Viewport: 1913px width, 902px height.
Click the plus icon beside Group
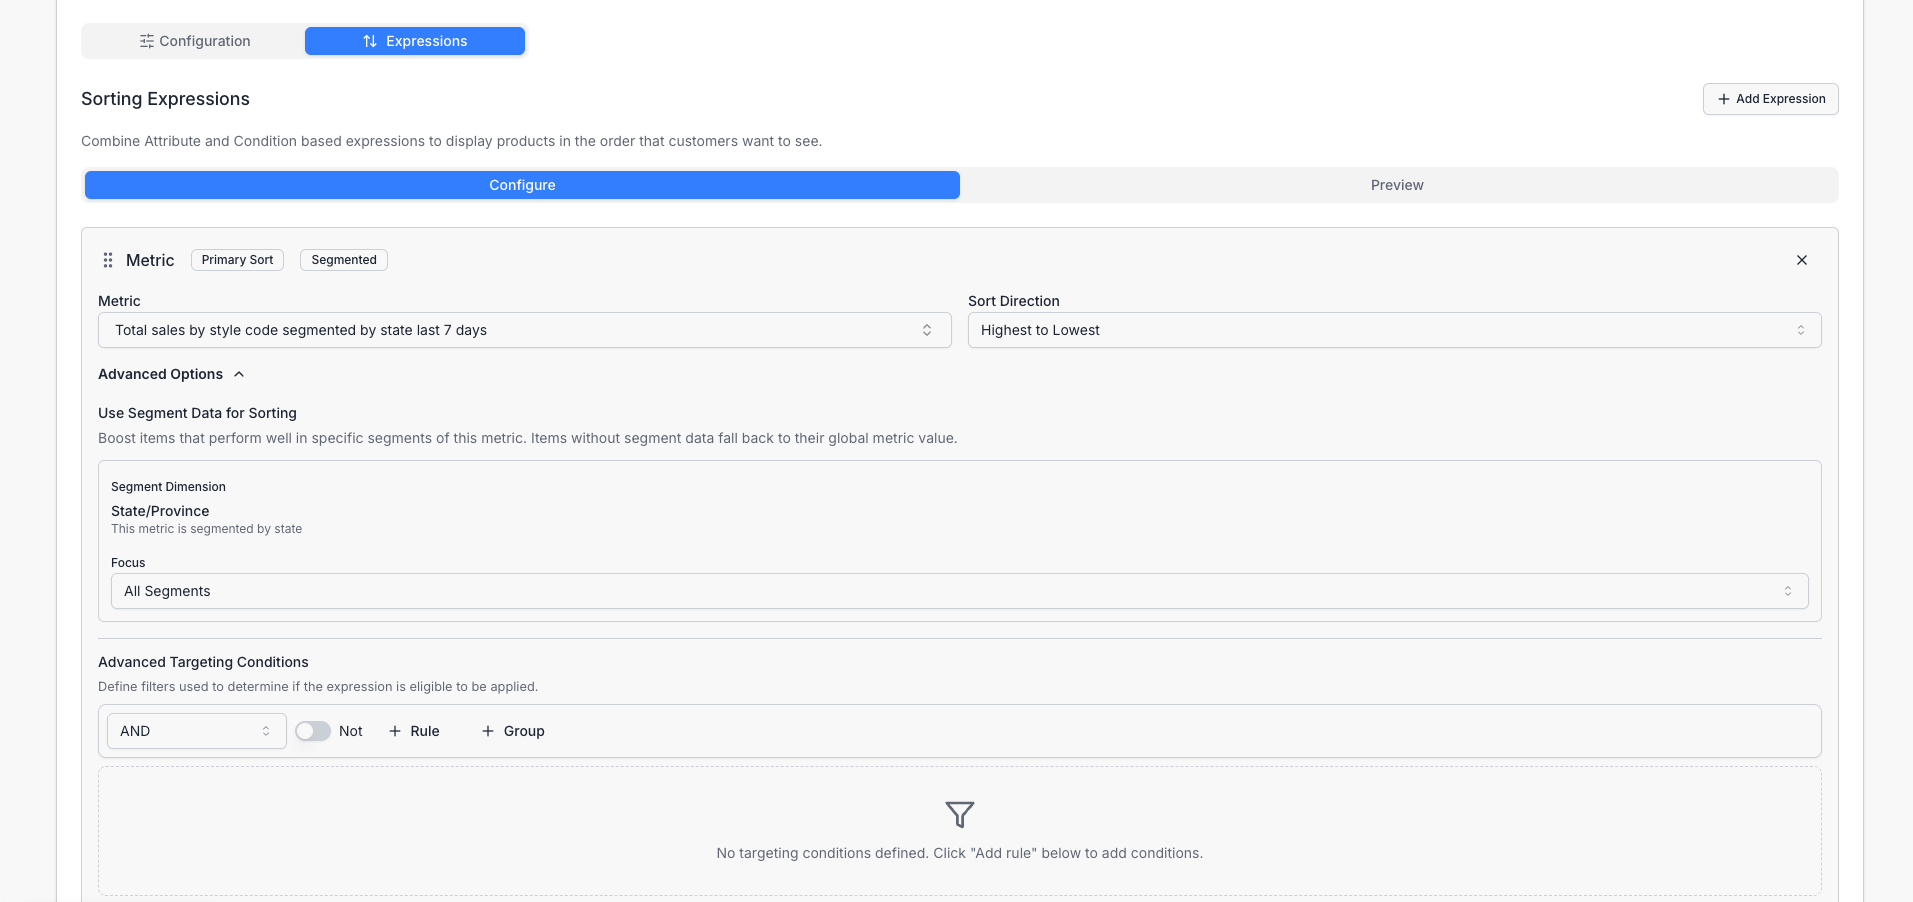click(487, 731)
